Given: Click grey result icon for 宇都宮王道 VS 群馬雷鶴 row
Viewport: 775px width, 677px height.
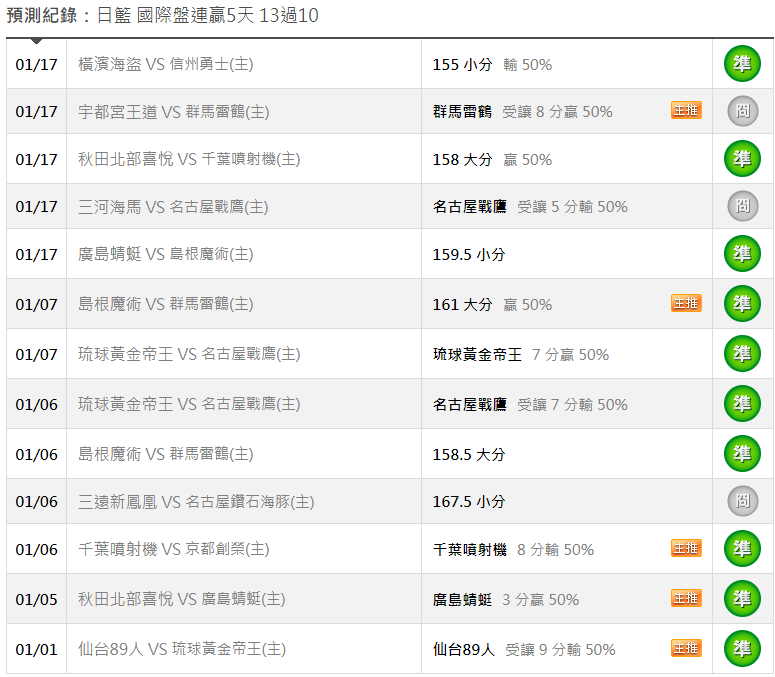Looking at the screenshot, I should (742, 111).
